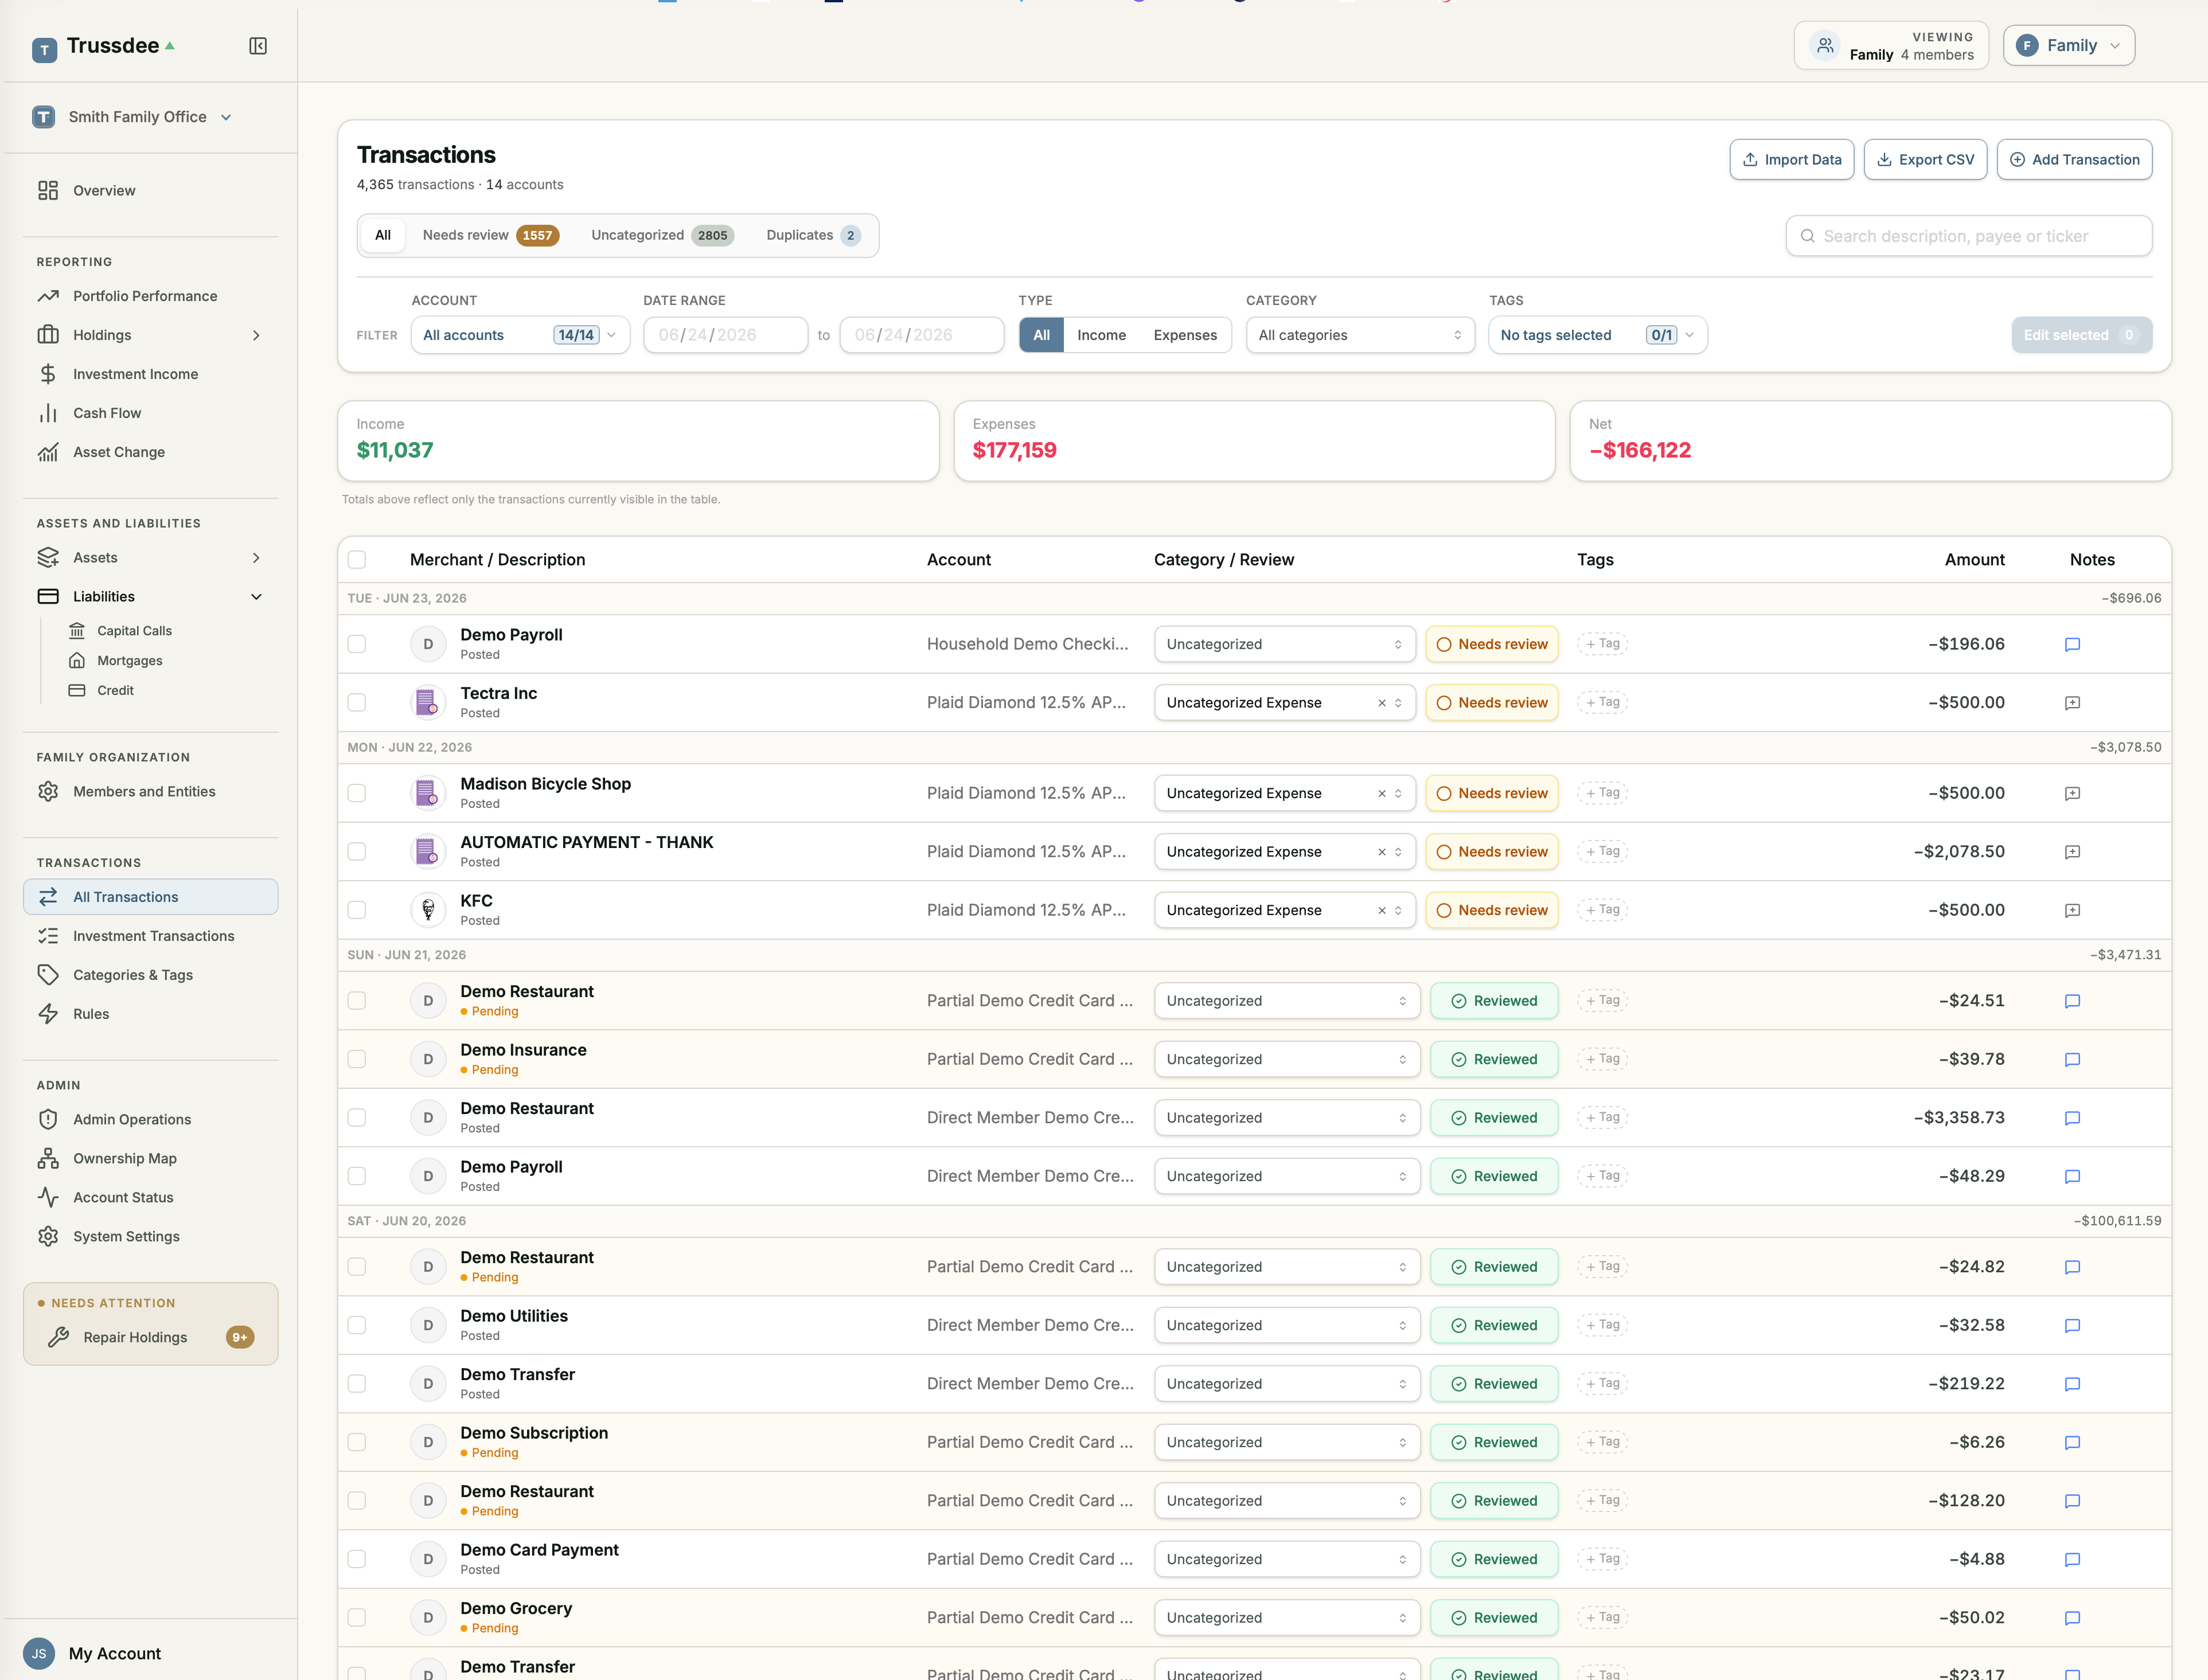
Task: Click the Assets layers icon
Action: point(48,557)
